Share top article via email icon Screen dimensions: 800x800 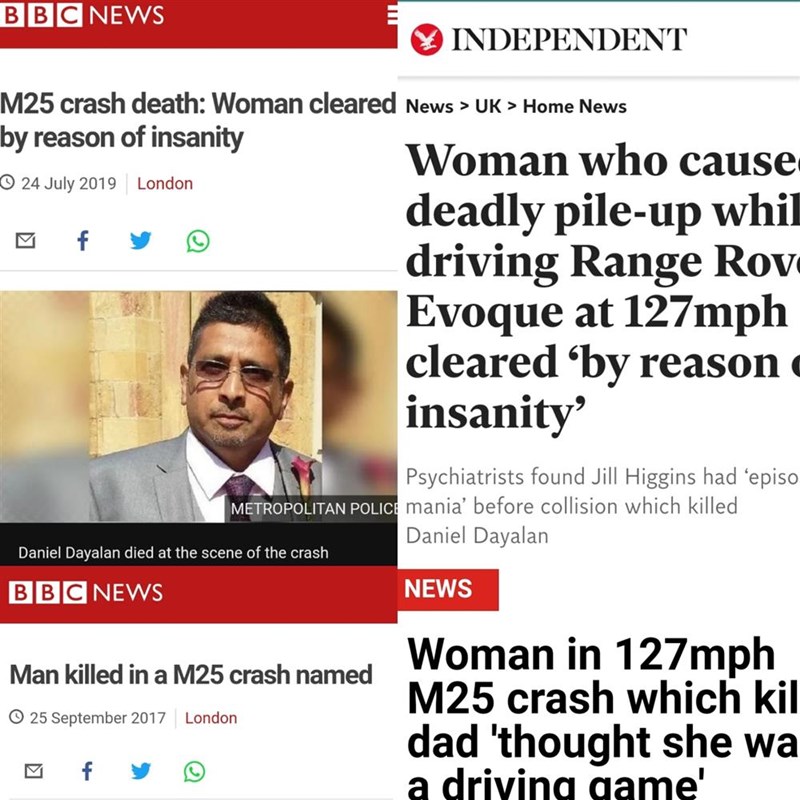pos(26,240)
